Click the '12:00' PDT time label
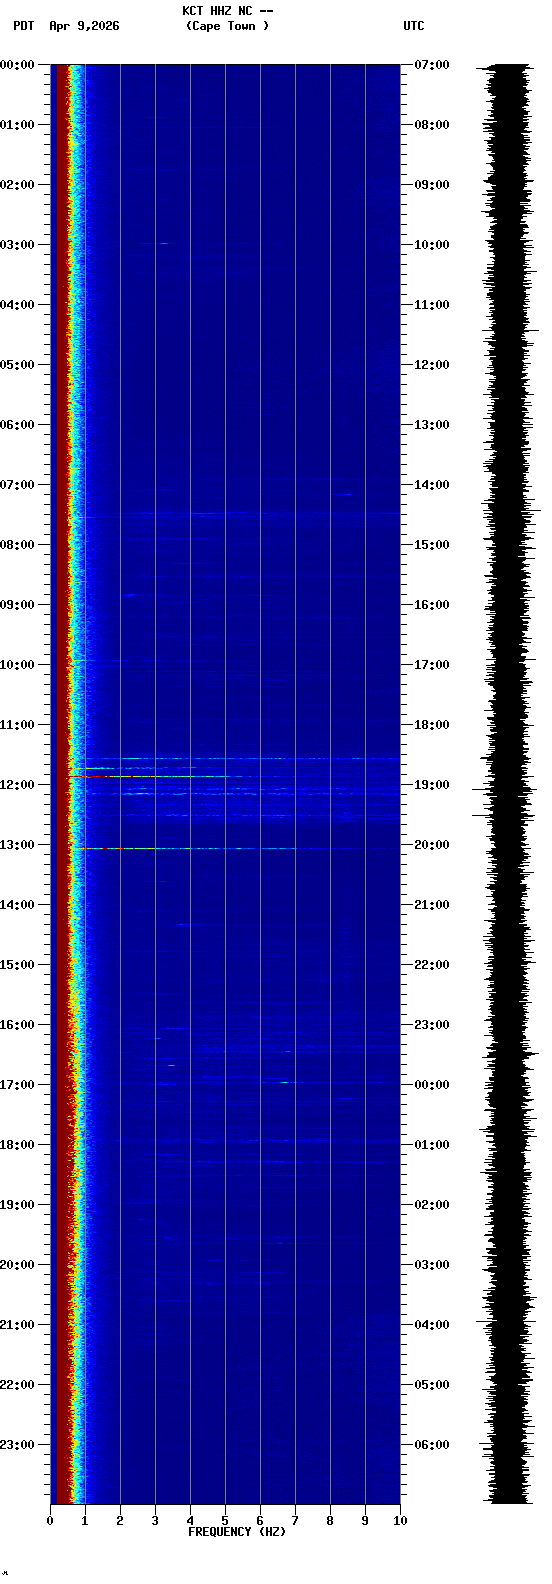This screenshot has width=552, height=1584. pyautogui.click(x=17, y=785)
